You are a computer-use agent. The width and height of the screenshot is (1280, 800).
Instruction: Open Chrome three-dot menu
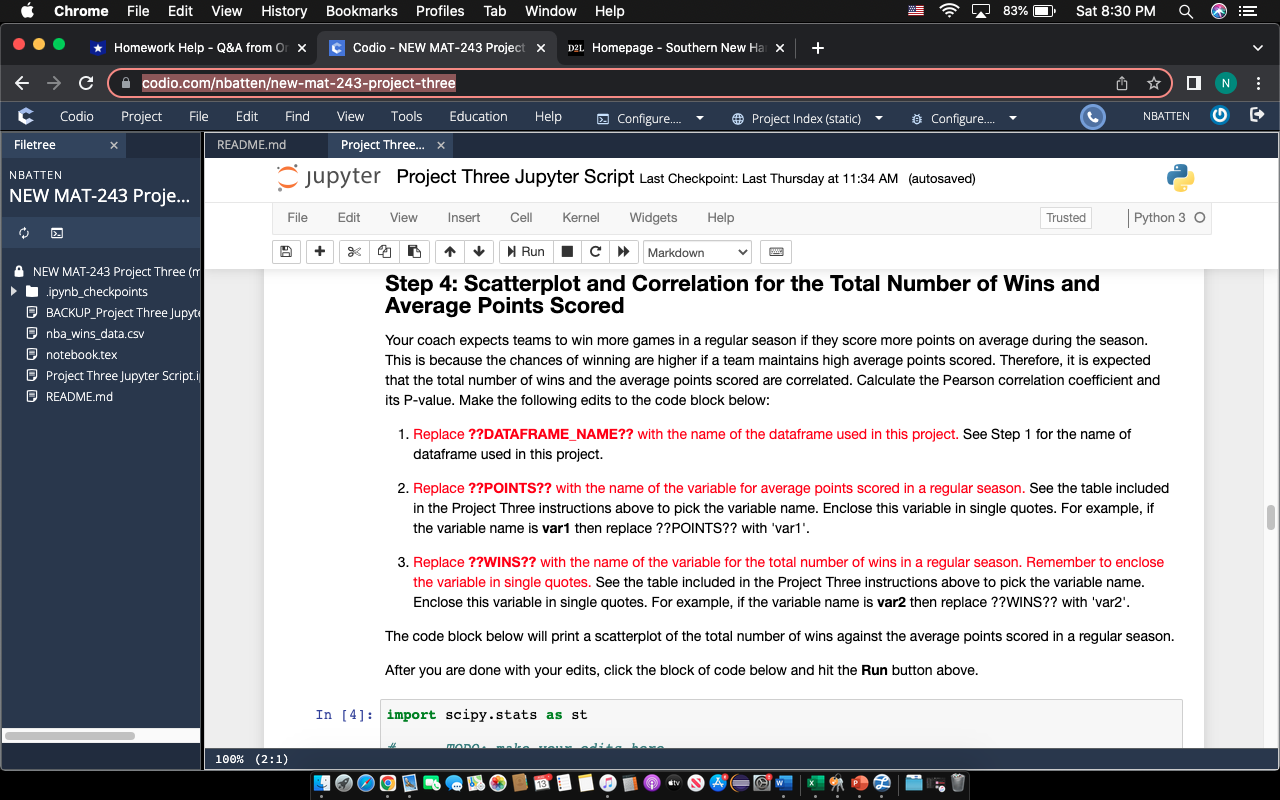pos(1258,83)
